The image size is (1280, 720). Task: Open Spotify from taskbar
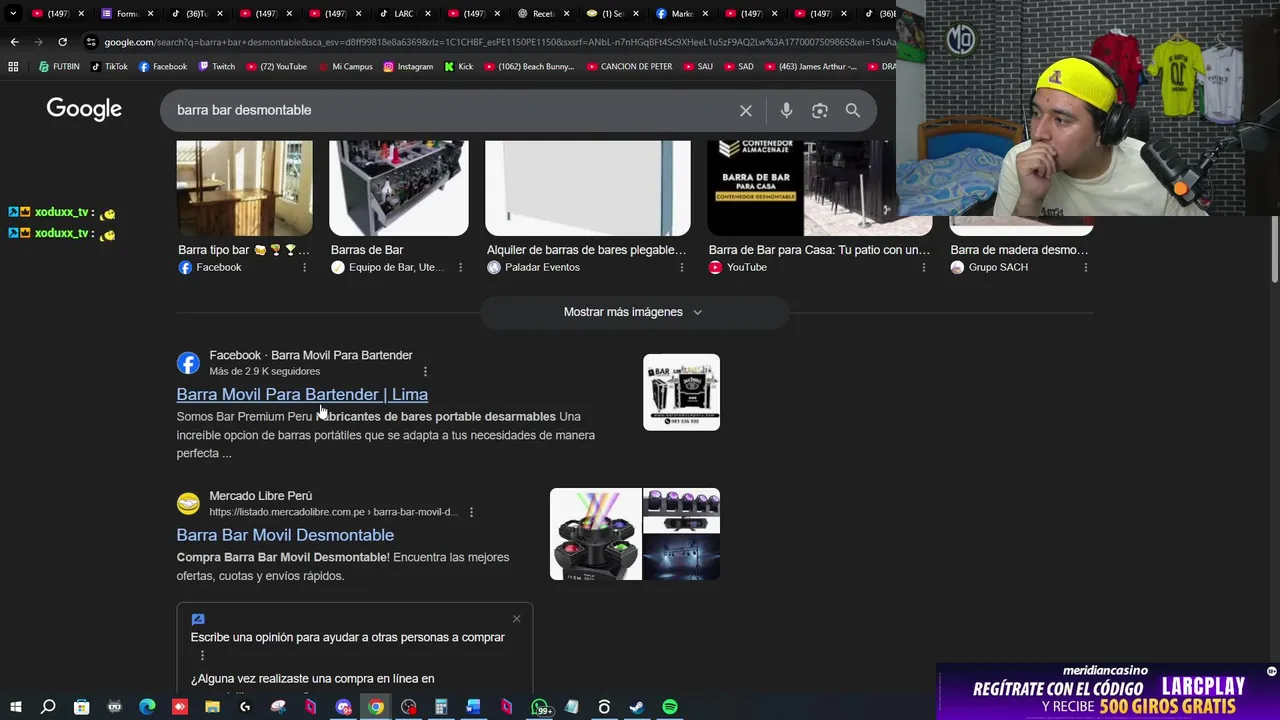(x=670, y=707)
